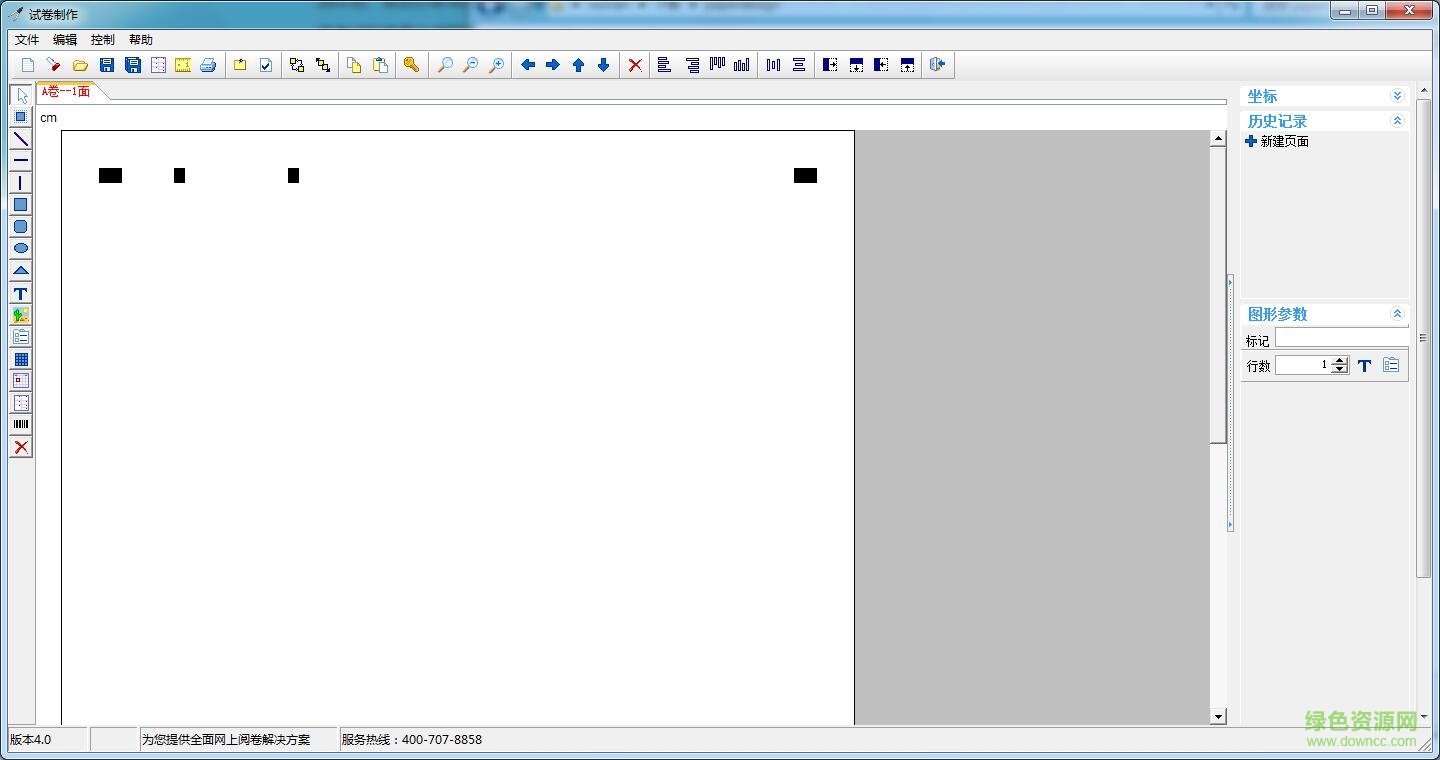Screen dimensions: 1440x760
Task: Click the save-all double floppy icon
Action: pyautogui.click(x=132, y=65)
